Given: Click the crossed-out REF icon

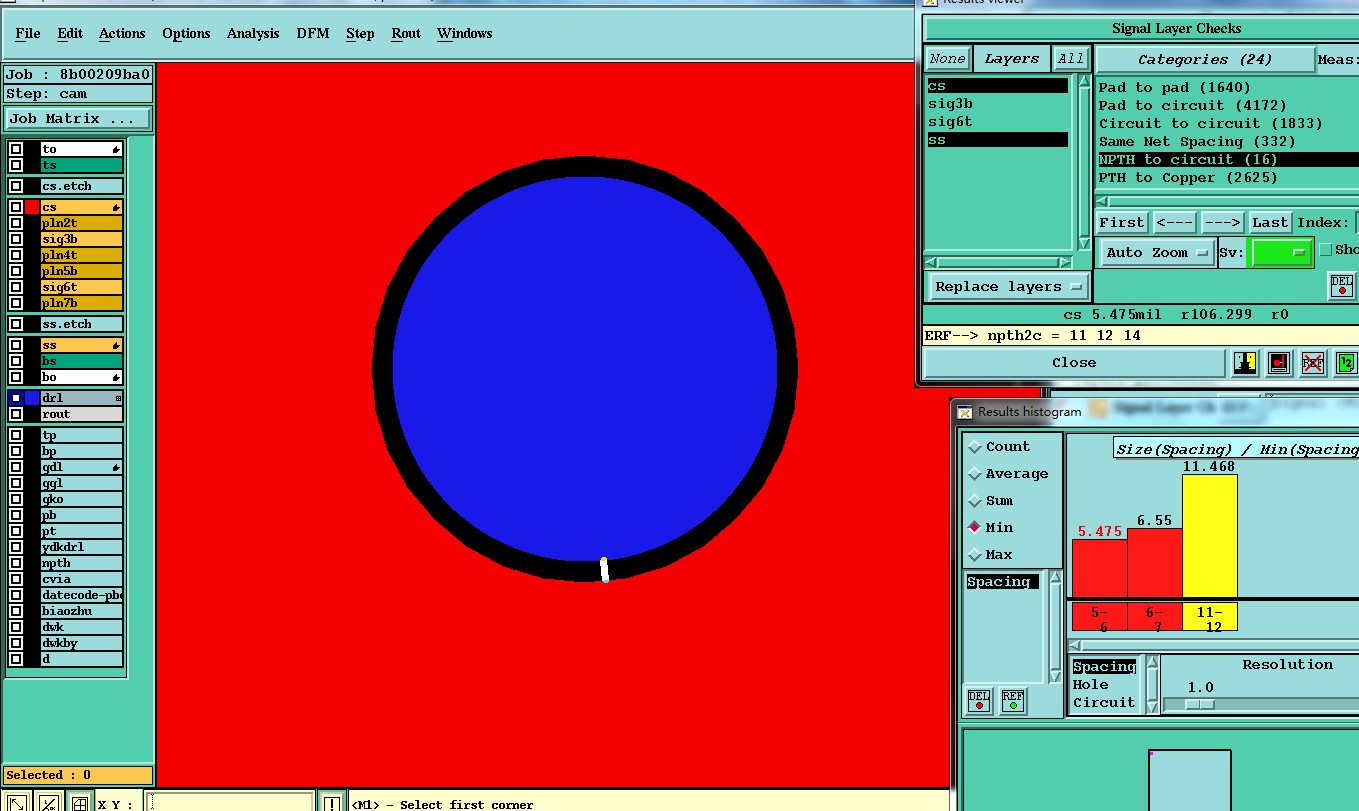Looking at the screenshot, I should coord(1313,363).
